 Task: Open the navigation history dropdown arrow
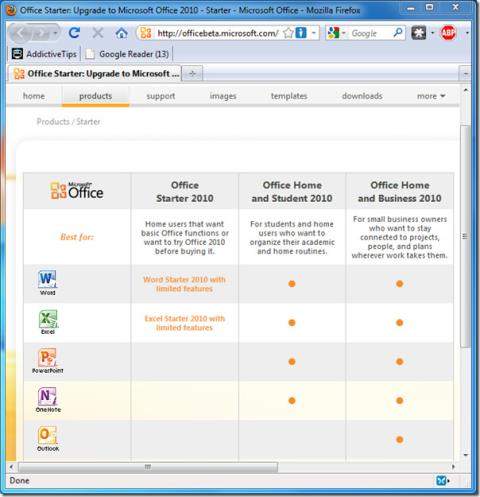pos(55,33)
